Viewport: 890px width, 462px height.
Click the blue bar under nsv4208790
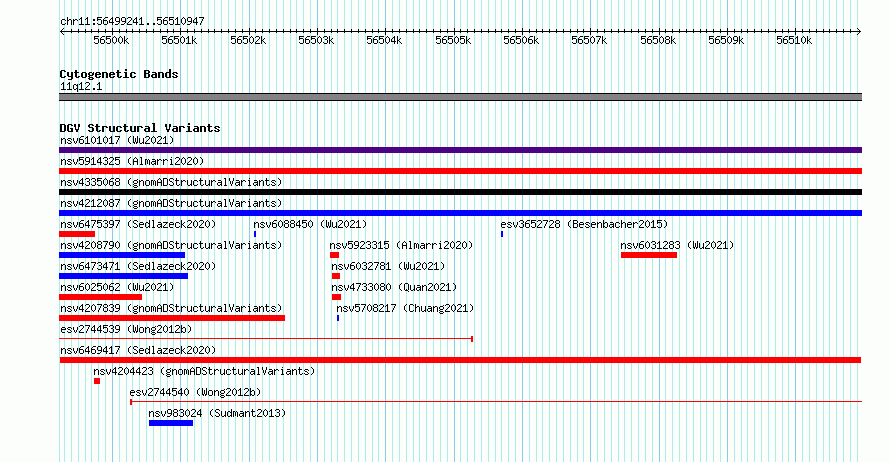point(122,255)
